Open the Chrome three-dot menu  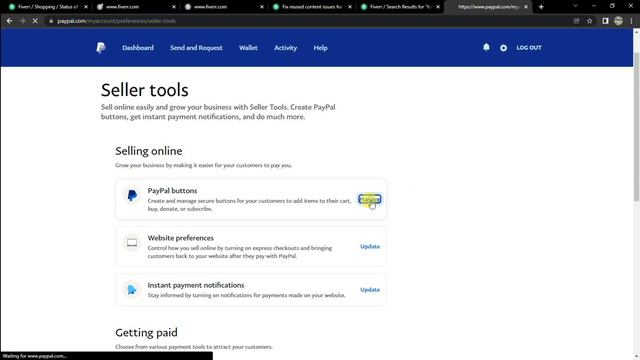(631, 21)
